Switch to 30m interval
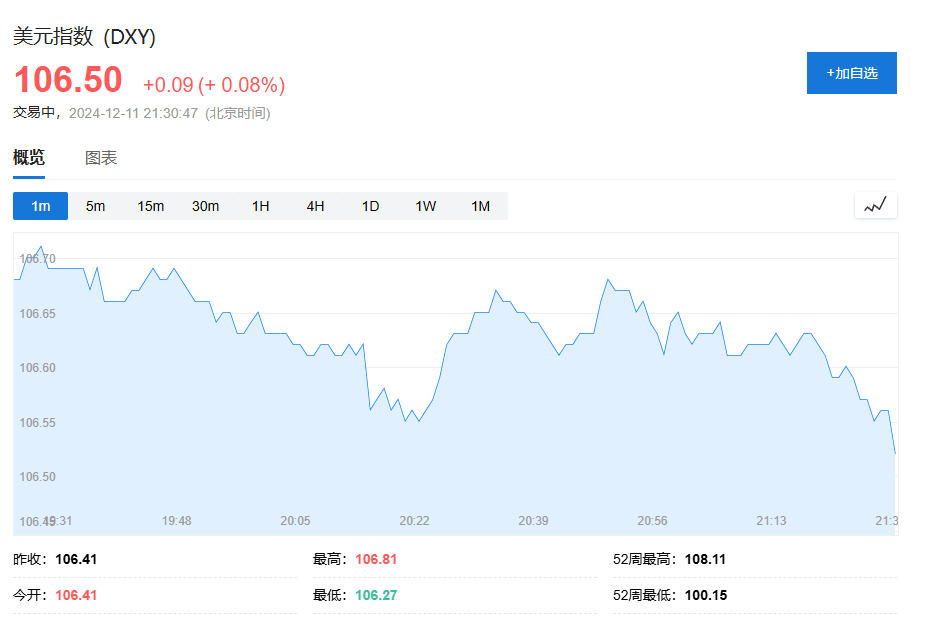 pos(205,206)
